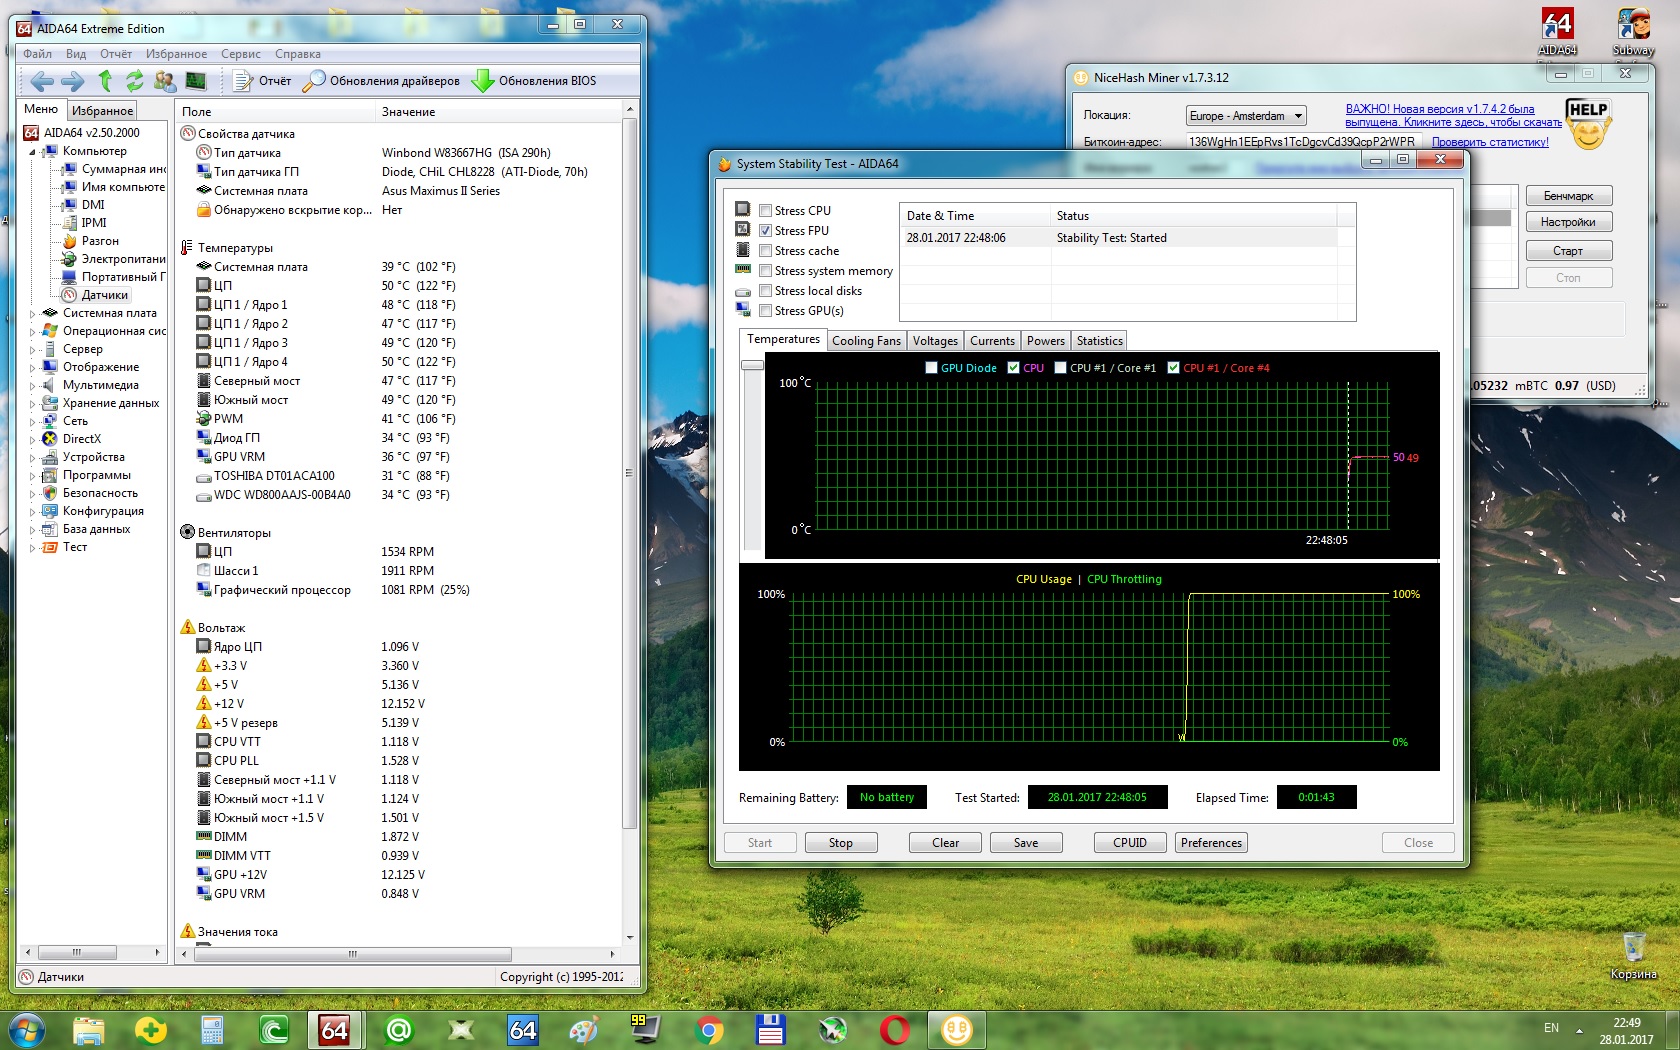Select the Тест tree item
Screen dimensions: 1680x1050
[x=75, y=547]
